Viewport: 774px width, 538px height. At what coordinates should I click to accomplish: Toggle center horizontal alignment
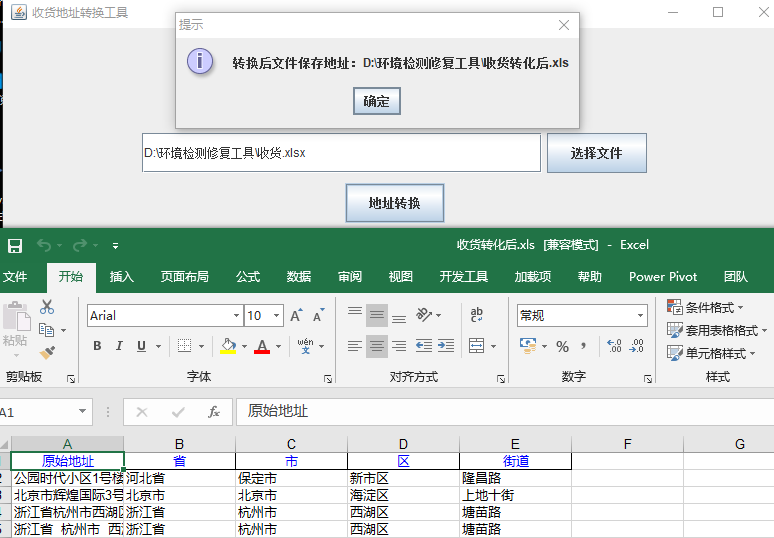377,346
